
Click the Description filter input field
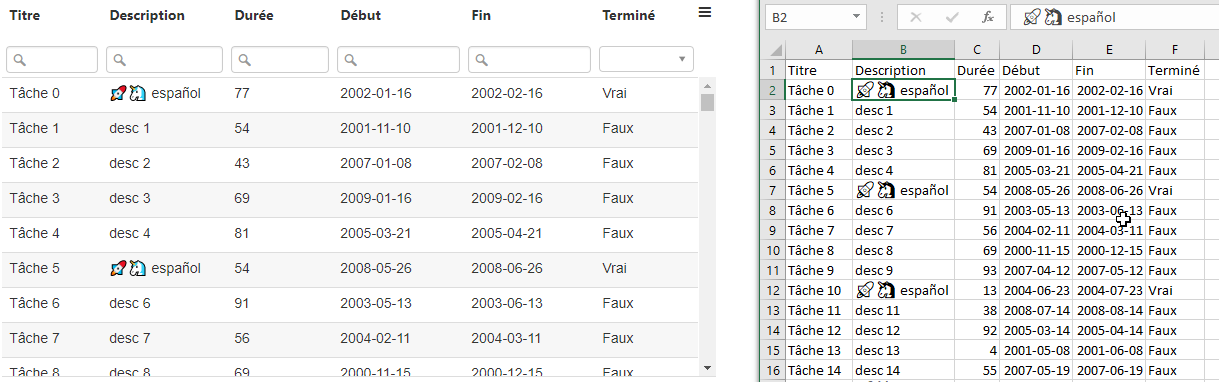click(x=165, y=59)
